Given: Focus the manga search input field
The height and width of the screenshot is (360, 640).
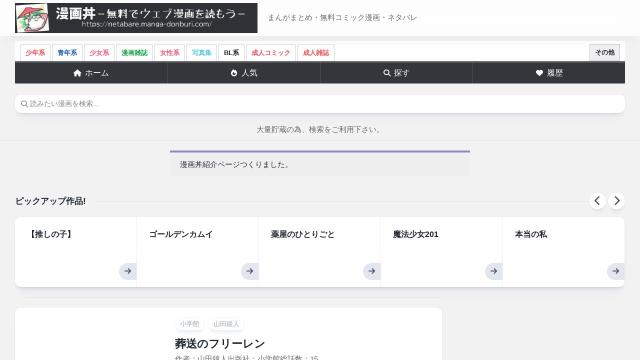Looking at the screenshot, I should (320, 104).
